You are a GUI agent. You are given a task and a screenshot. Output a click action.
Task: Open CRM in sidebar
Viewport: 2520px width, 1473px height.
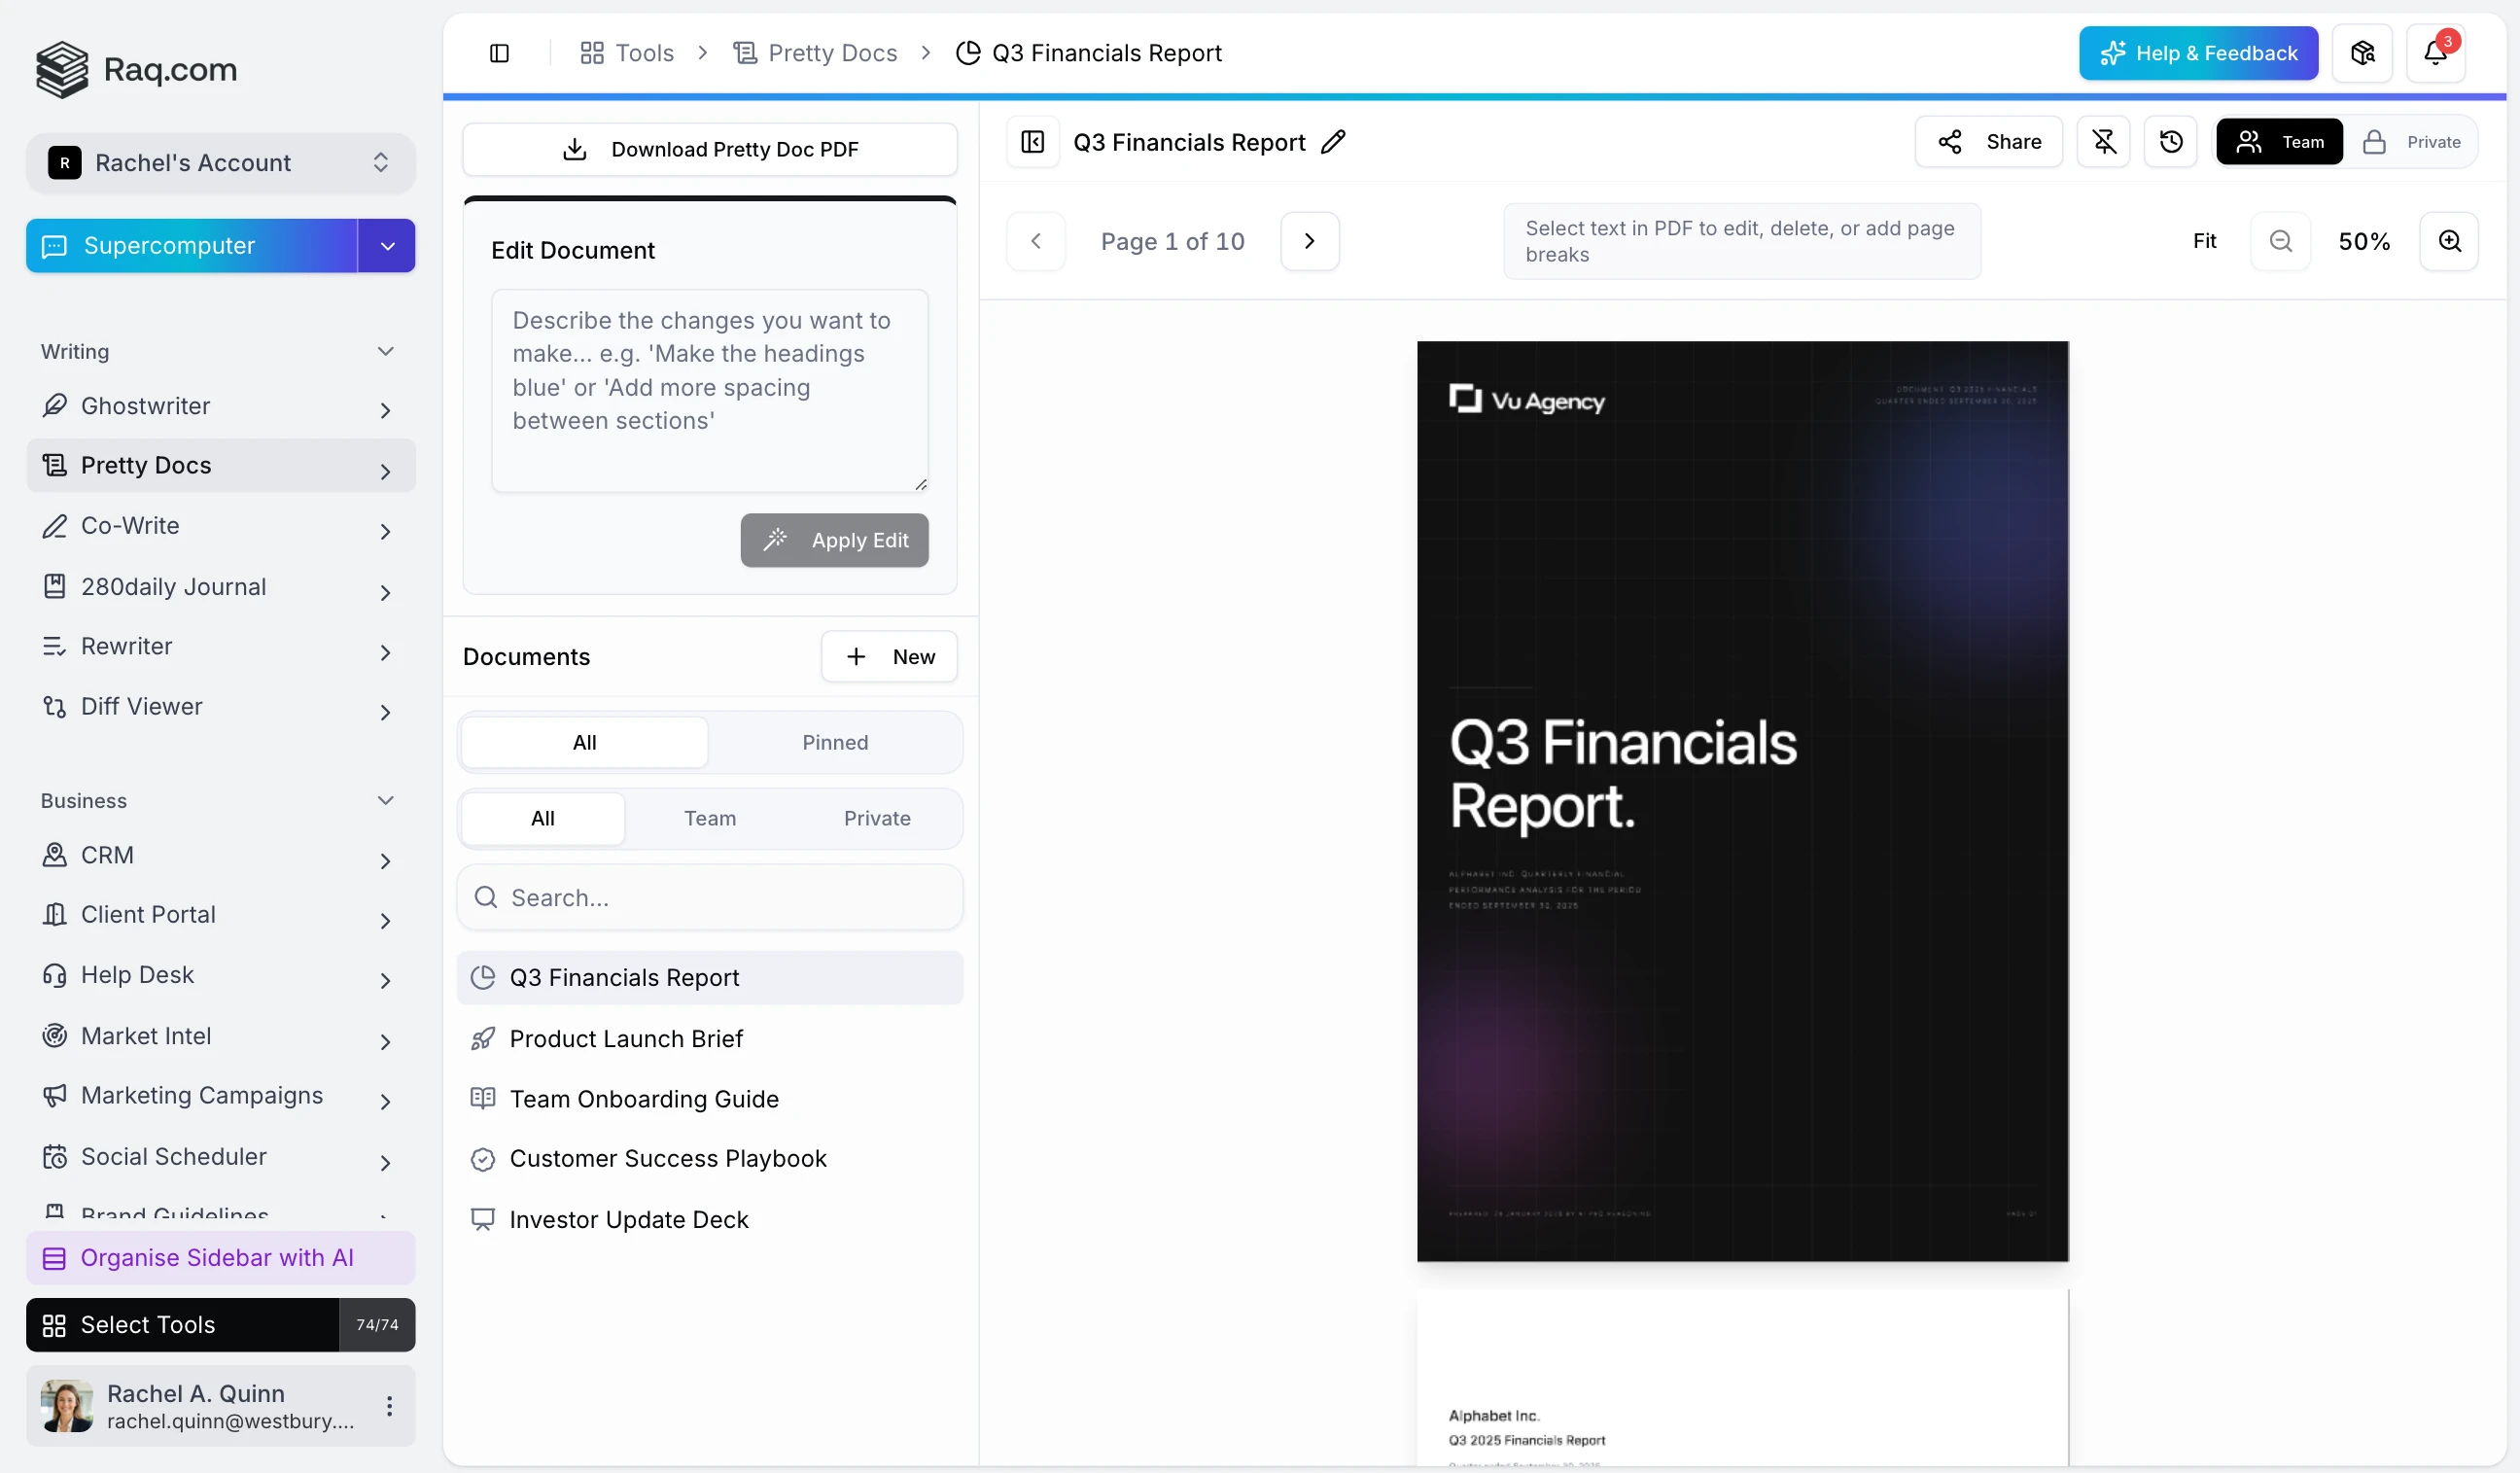tap(221, 856)
